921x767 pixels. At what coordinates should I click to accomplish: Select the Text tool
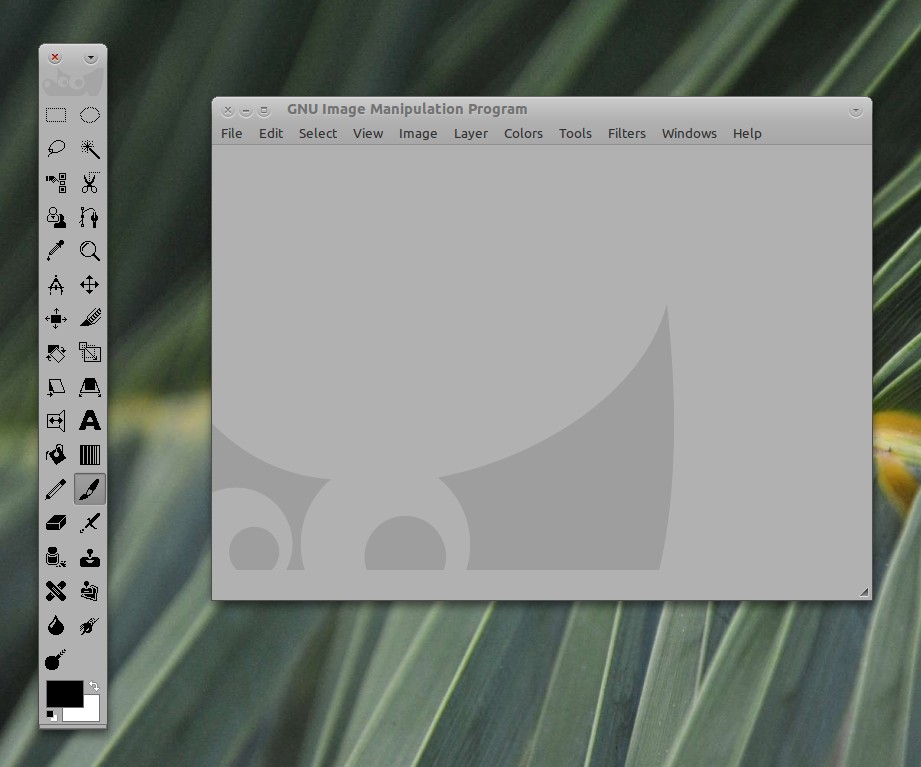pyautogui.click(x=90, y=420)
